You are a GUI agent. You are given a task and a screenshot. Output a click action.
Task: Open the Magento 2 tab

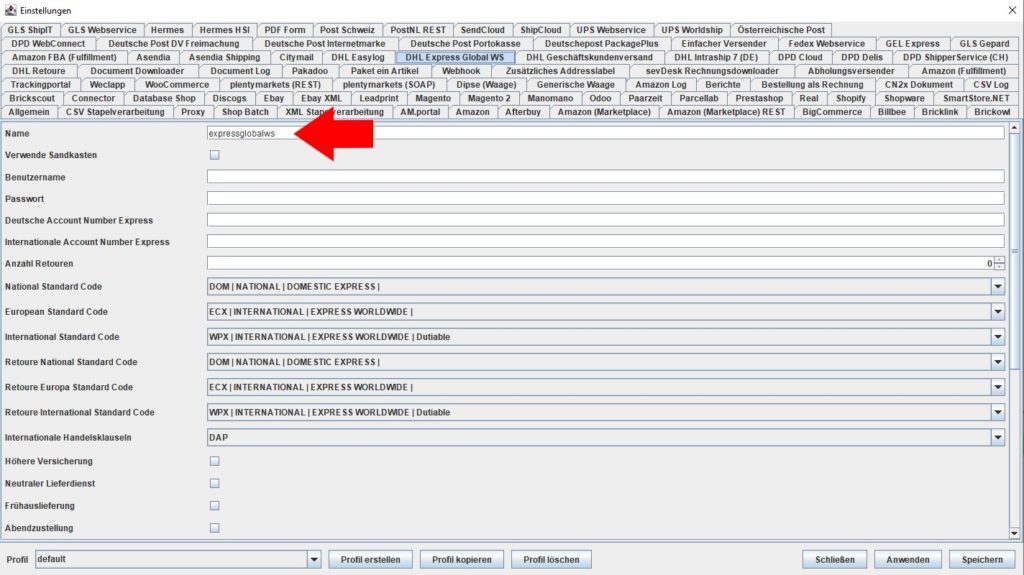pos(489,99)
